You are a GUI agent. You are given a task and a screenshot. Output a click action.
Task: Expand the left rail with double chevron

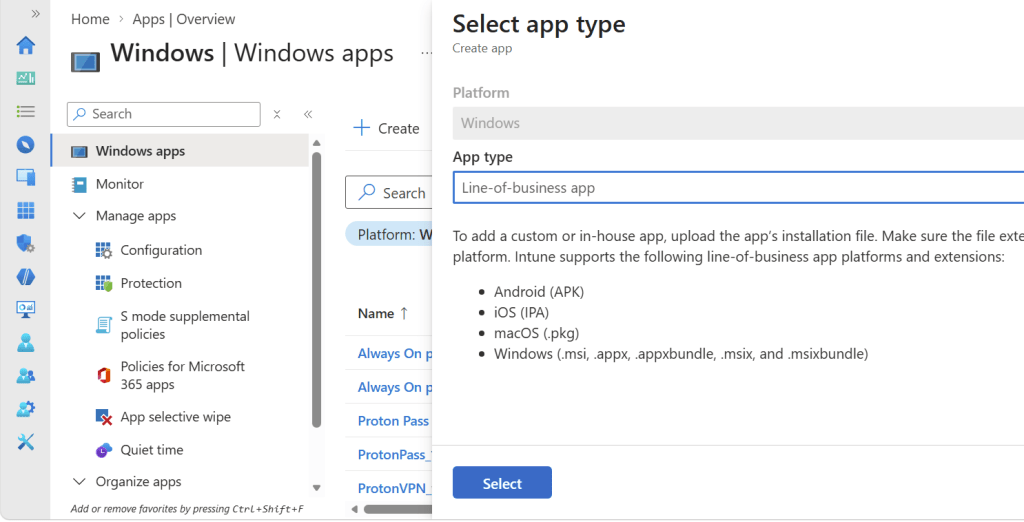[x=35, y=14]
